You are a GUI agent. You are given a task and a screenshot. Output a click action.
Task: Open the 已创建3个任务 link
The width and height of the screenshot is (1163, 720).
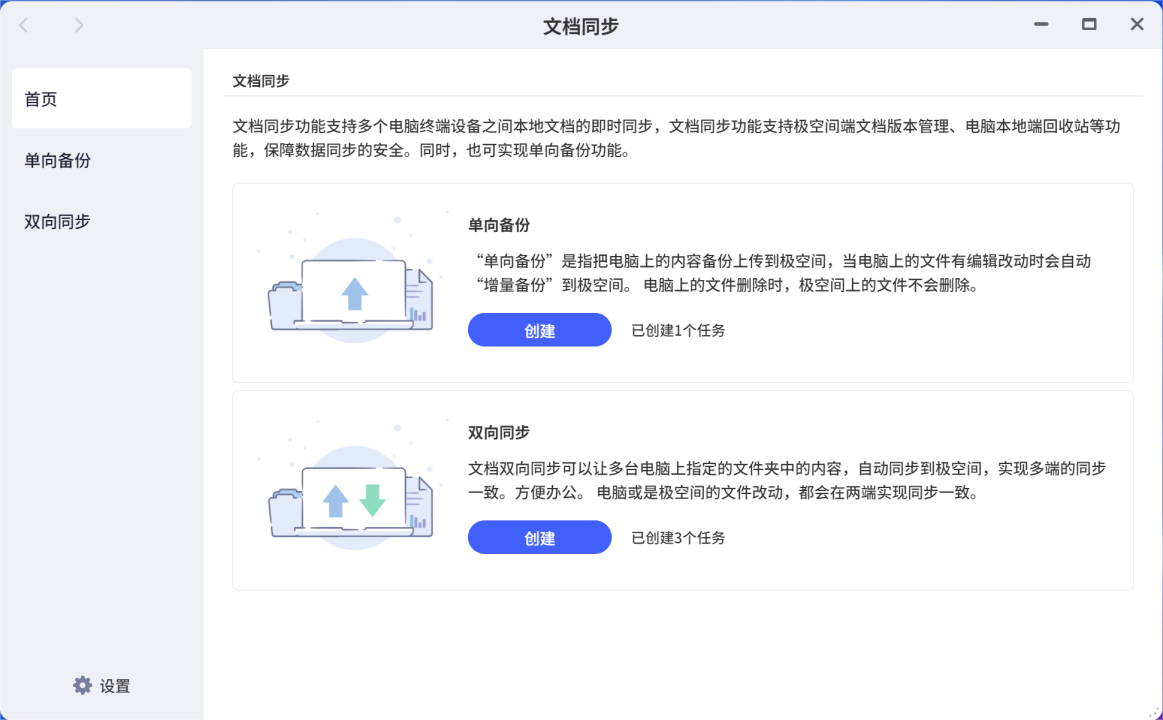coord(678,538)
